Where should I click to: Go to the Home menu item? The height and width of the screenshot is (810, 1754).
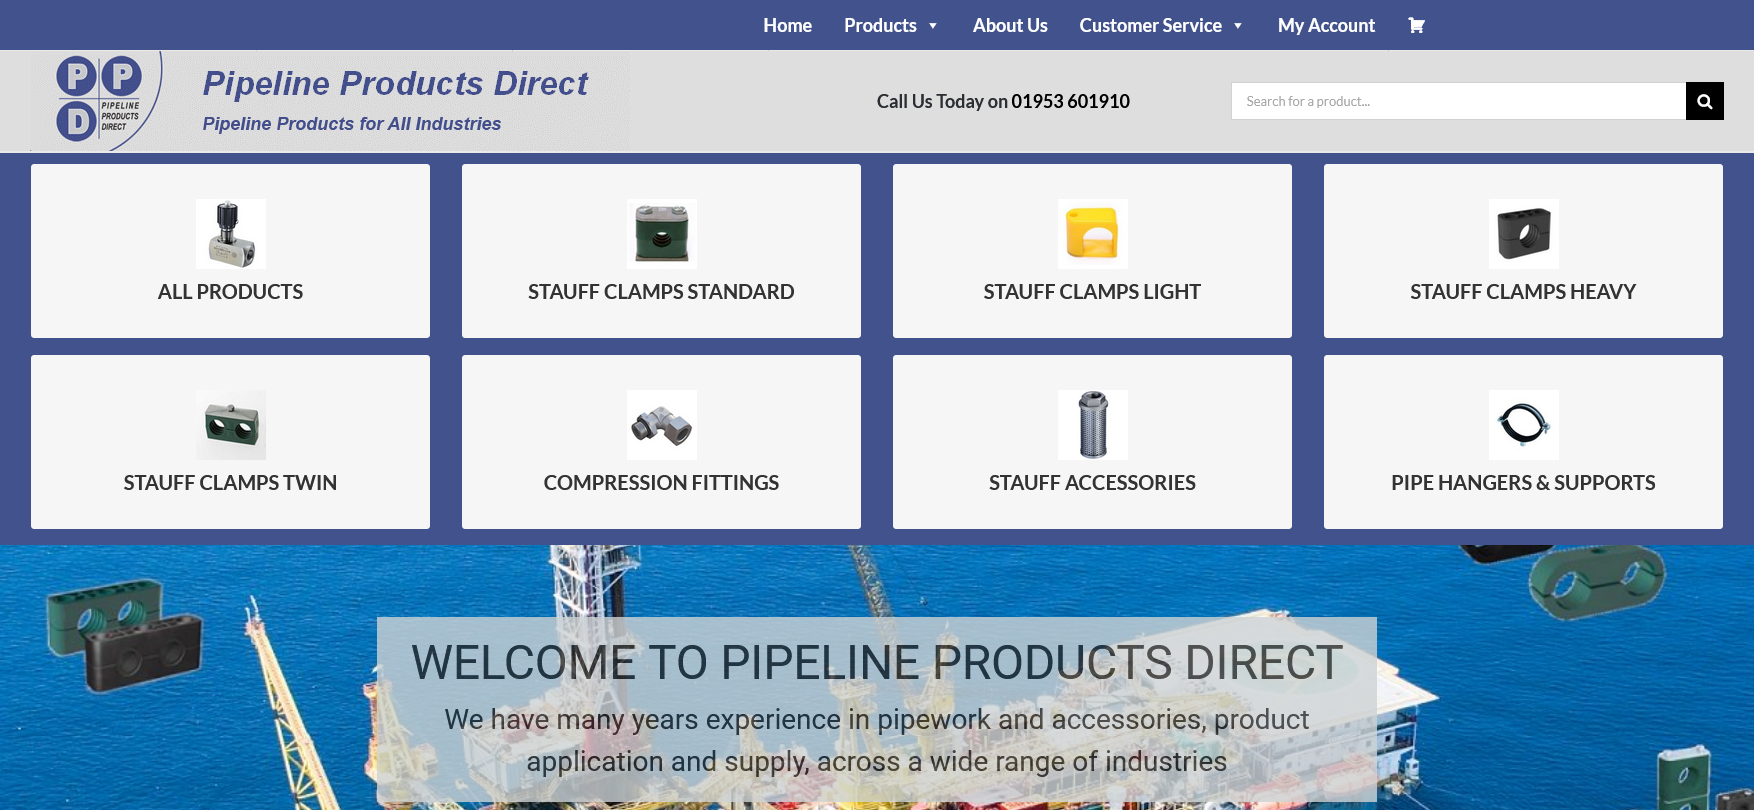coord(787,25)
